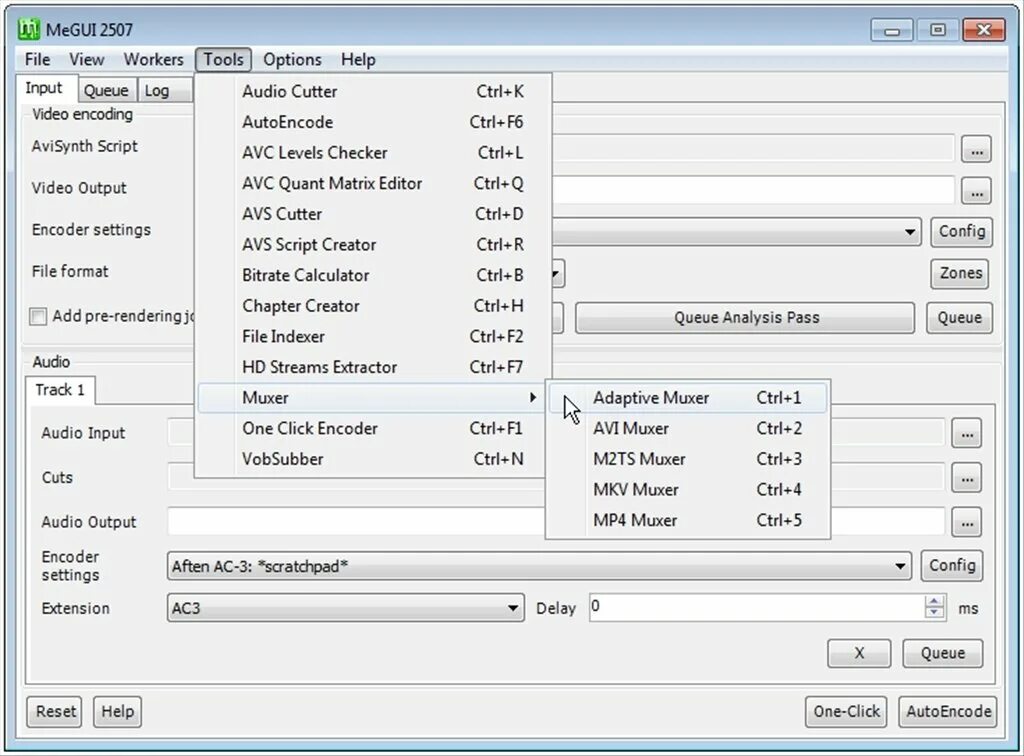Select MP4 Muxer
This screenshot has height=756, width=1024.
(688, 521)
